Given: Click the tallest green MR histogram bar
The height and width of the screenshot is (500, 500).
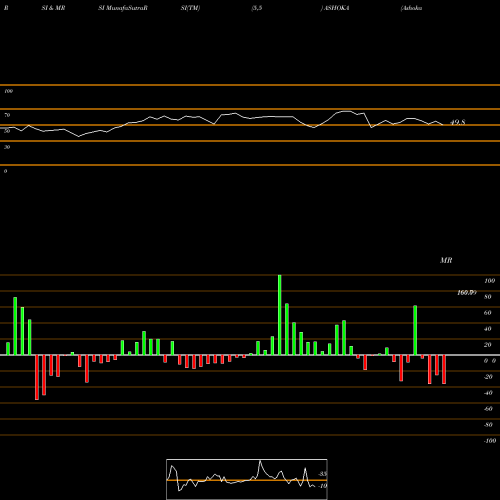Looking at the screenshot, I should pyautogui.click(x=279, y=315).
